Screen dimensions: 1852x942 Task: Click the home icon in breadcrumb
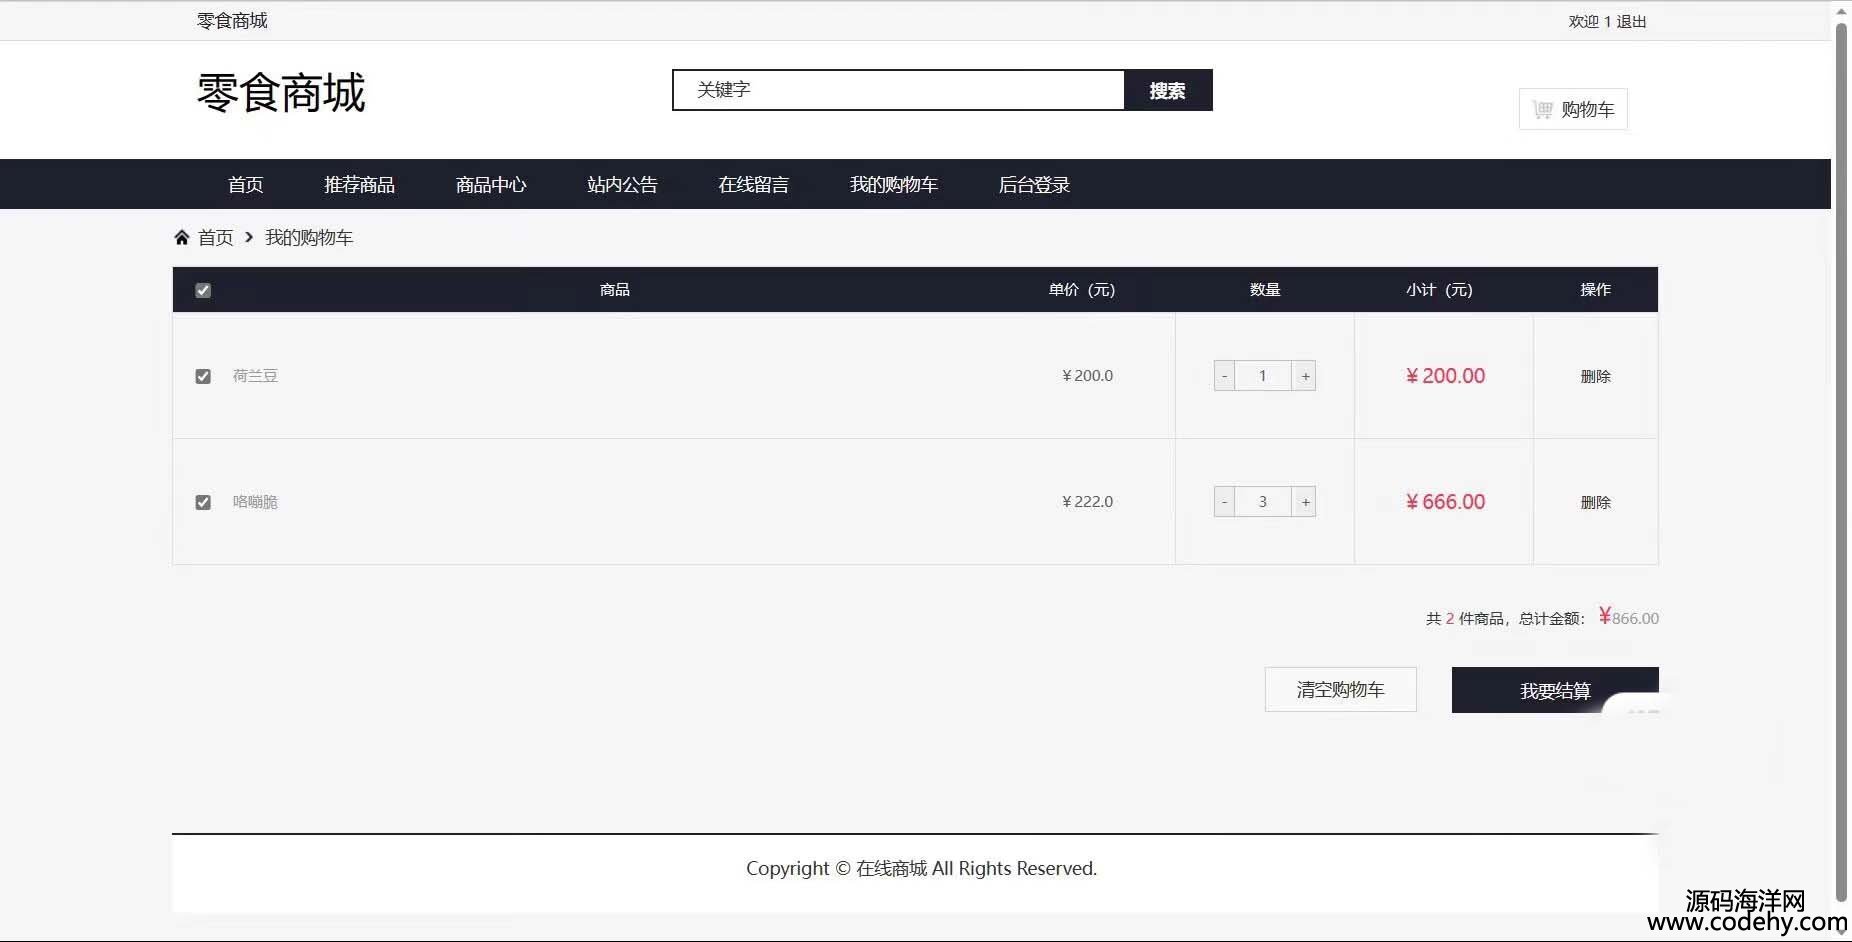[182, 238]
